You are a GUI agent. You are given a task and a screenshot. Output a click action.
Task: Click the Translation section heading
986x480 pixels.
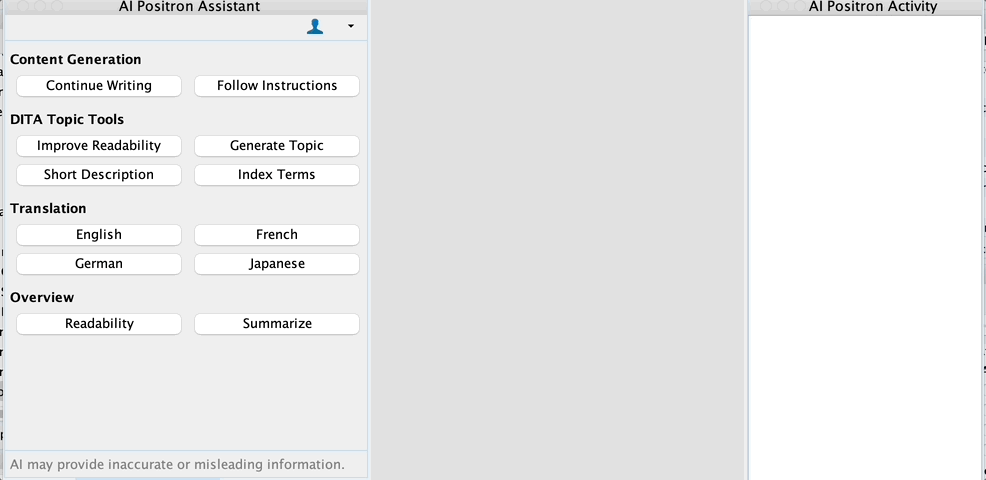click(48, 209)
